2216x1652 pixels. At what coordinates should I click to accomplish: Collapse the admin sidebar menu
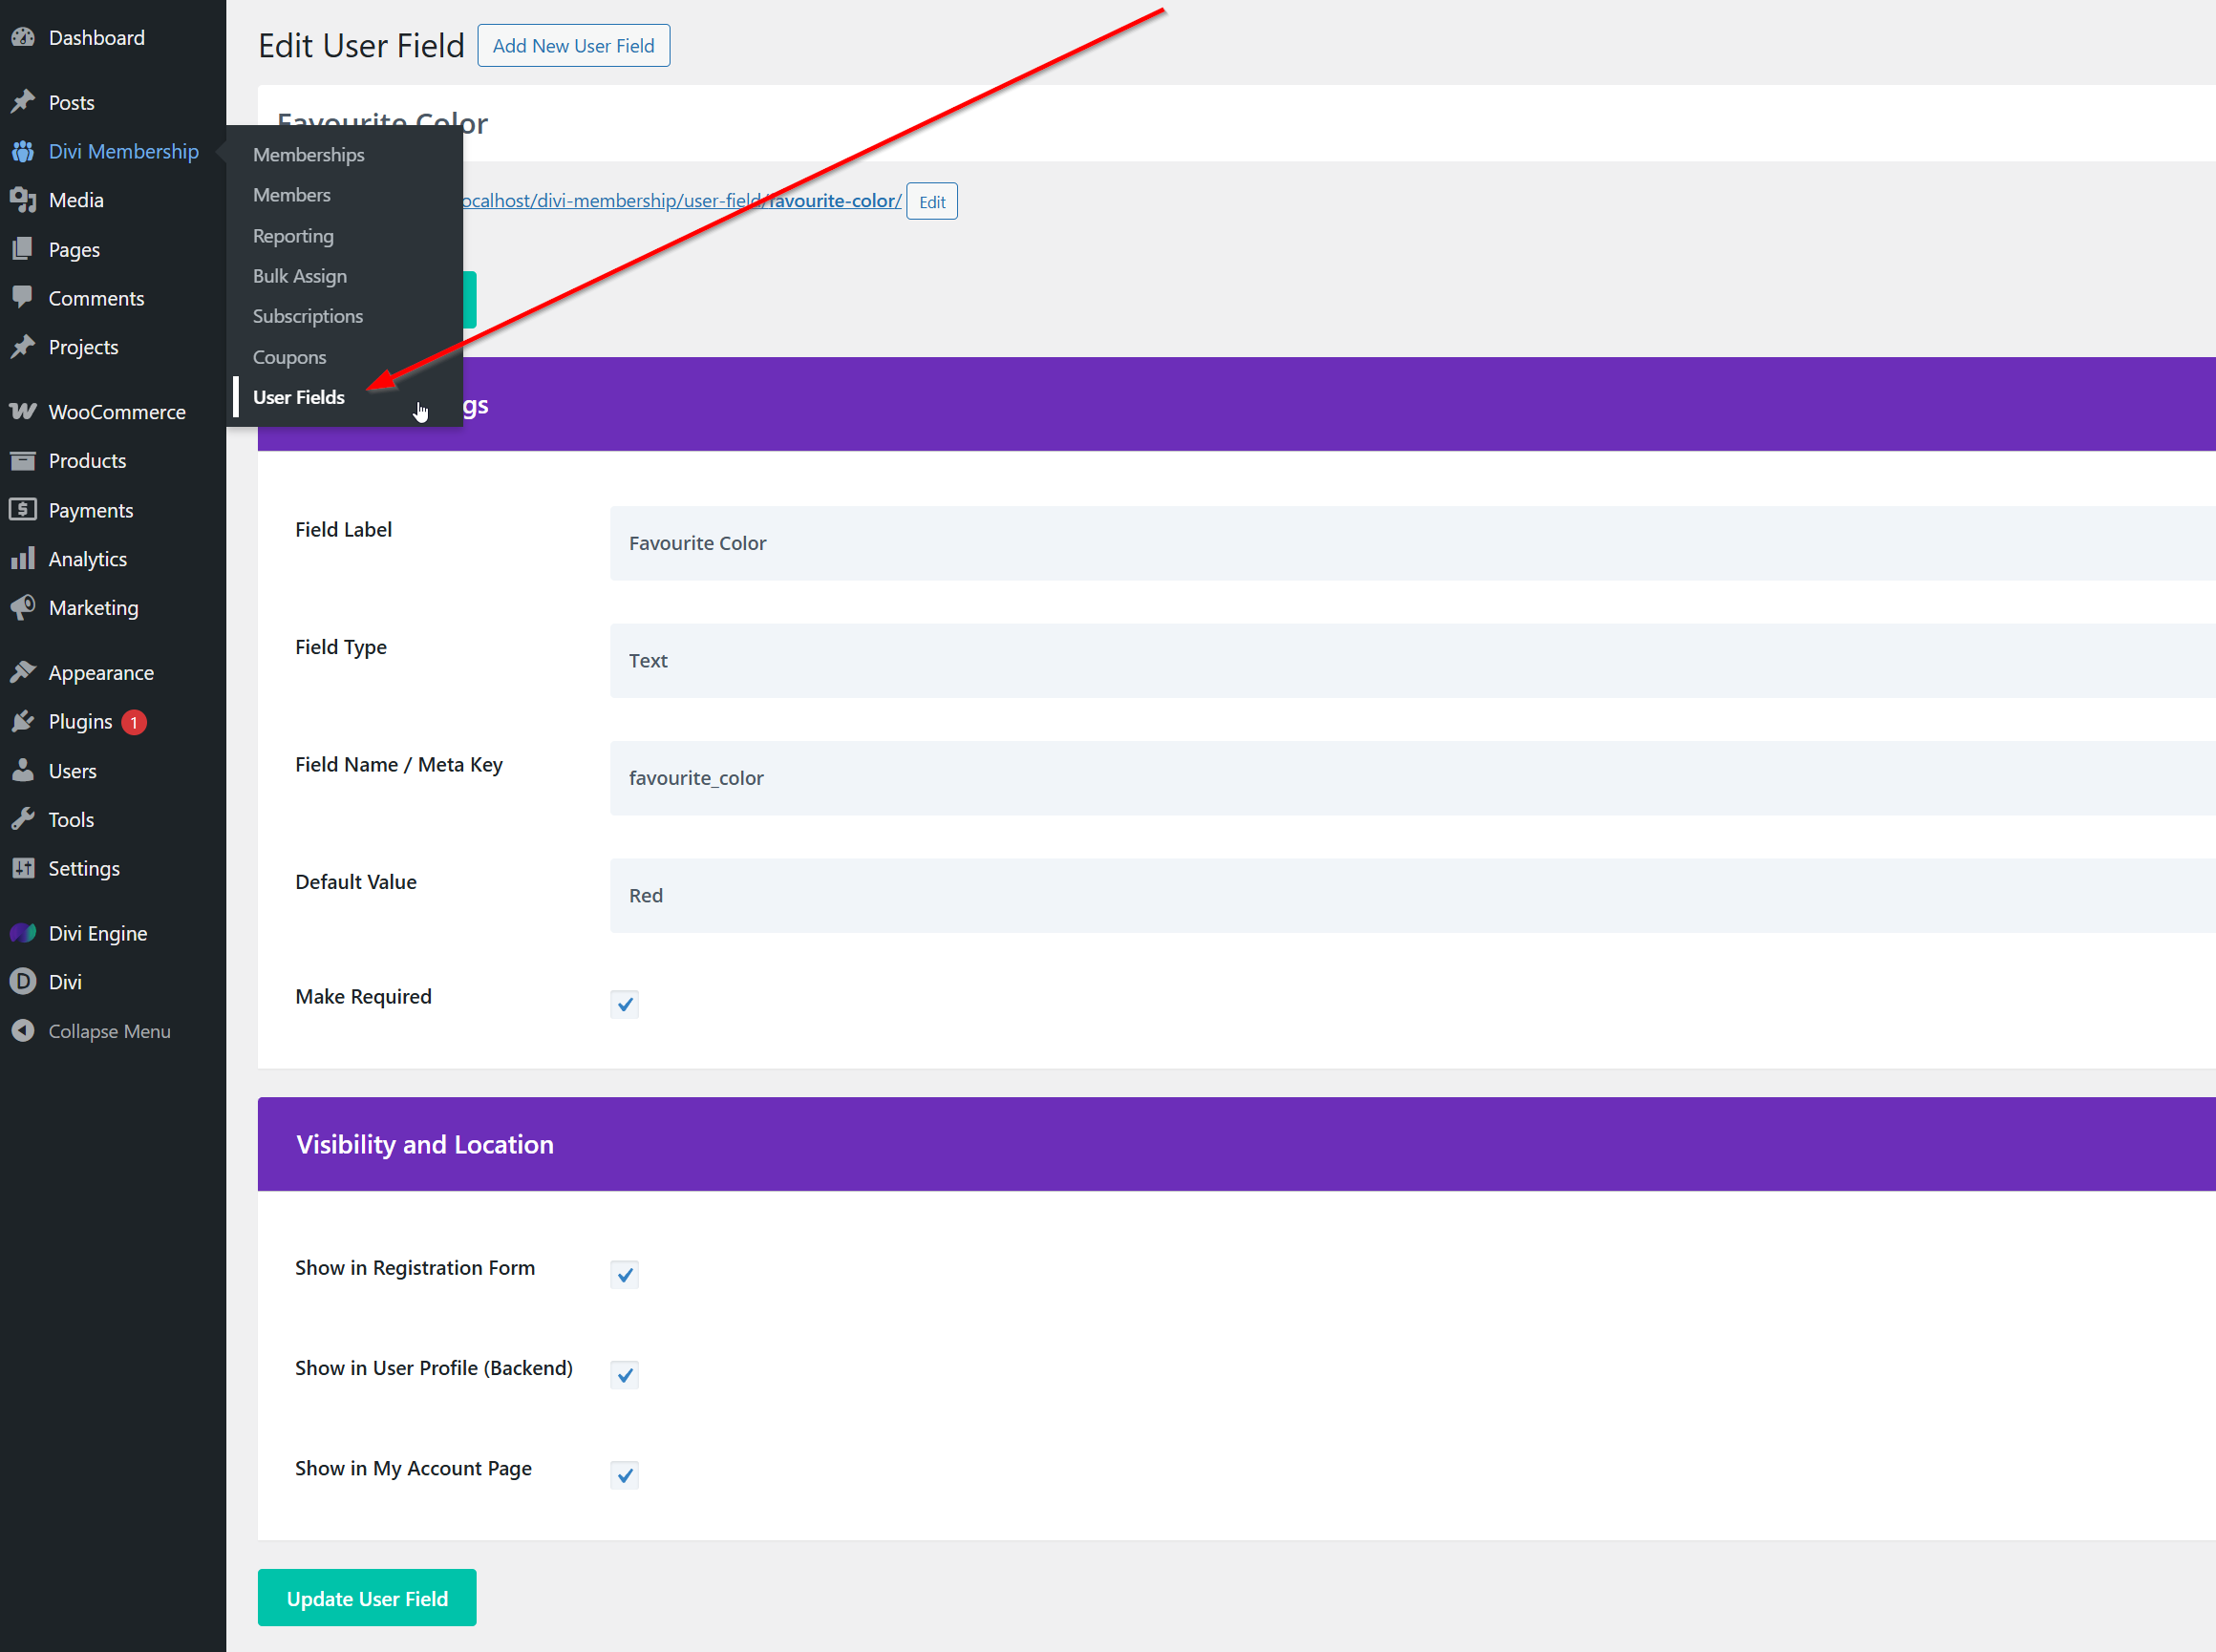pos(109,1031)
